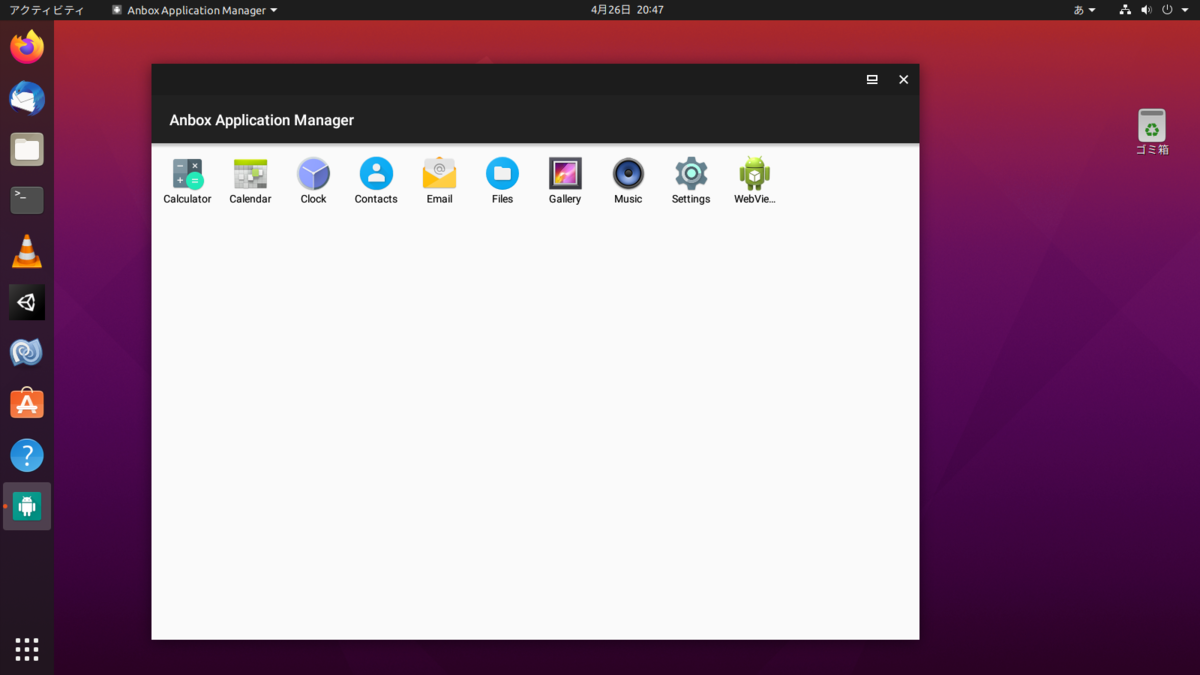Open the Clock app
This screenshot has width=1200, height=675.
coord(313,181)
